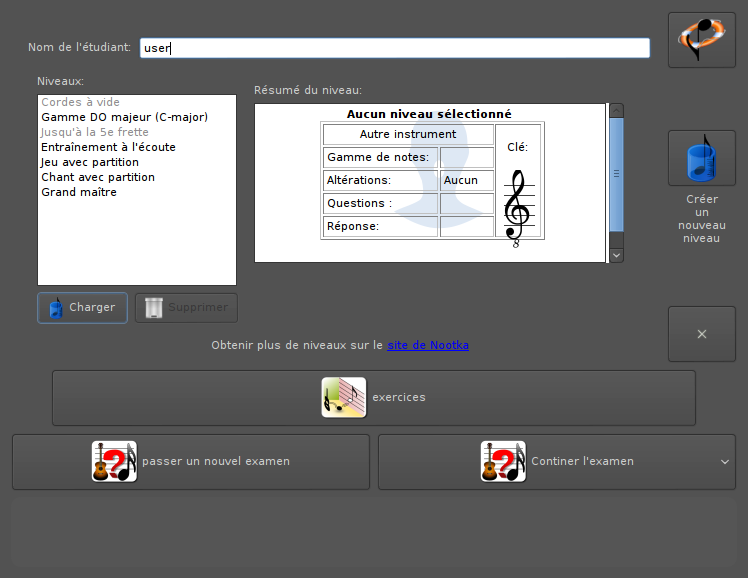Click the summary scrollbar down arrow

point(616,255)
